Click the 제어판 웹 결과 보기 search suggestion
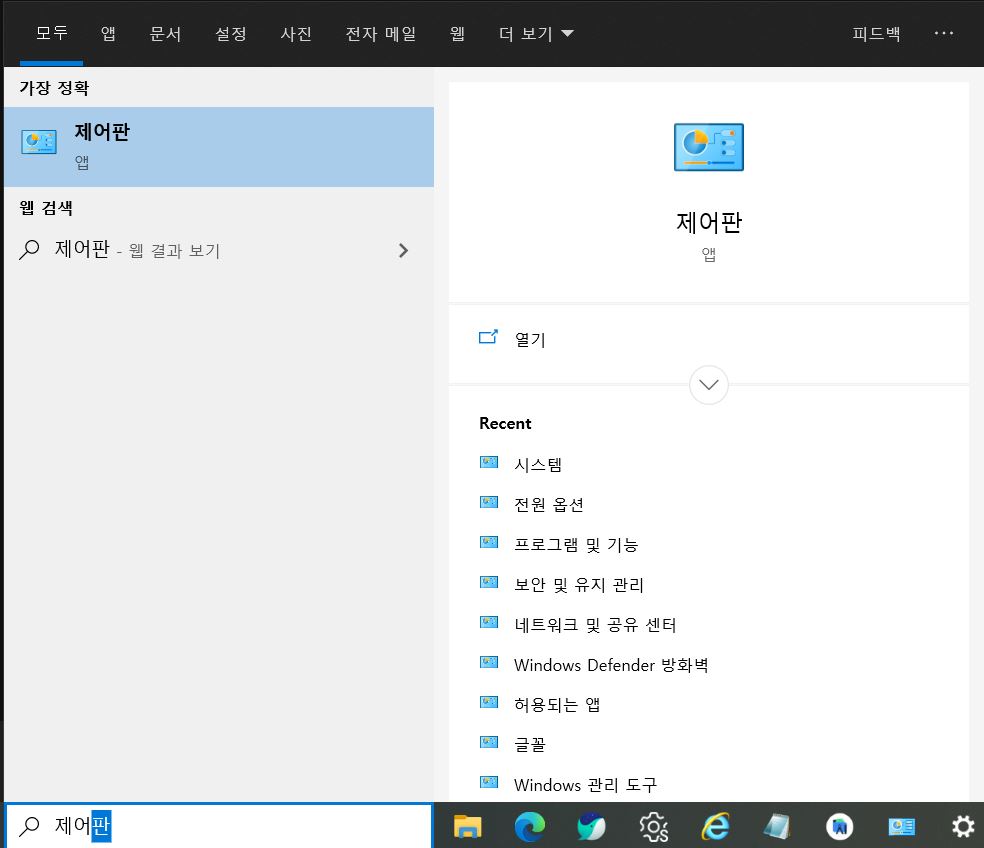 tap(218, 250)
